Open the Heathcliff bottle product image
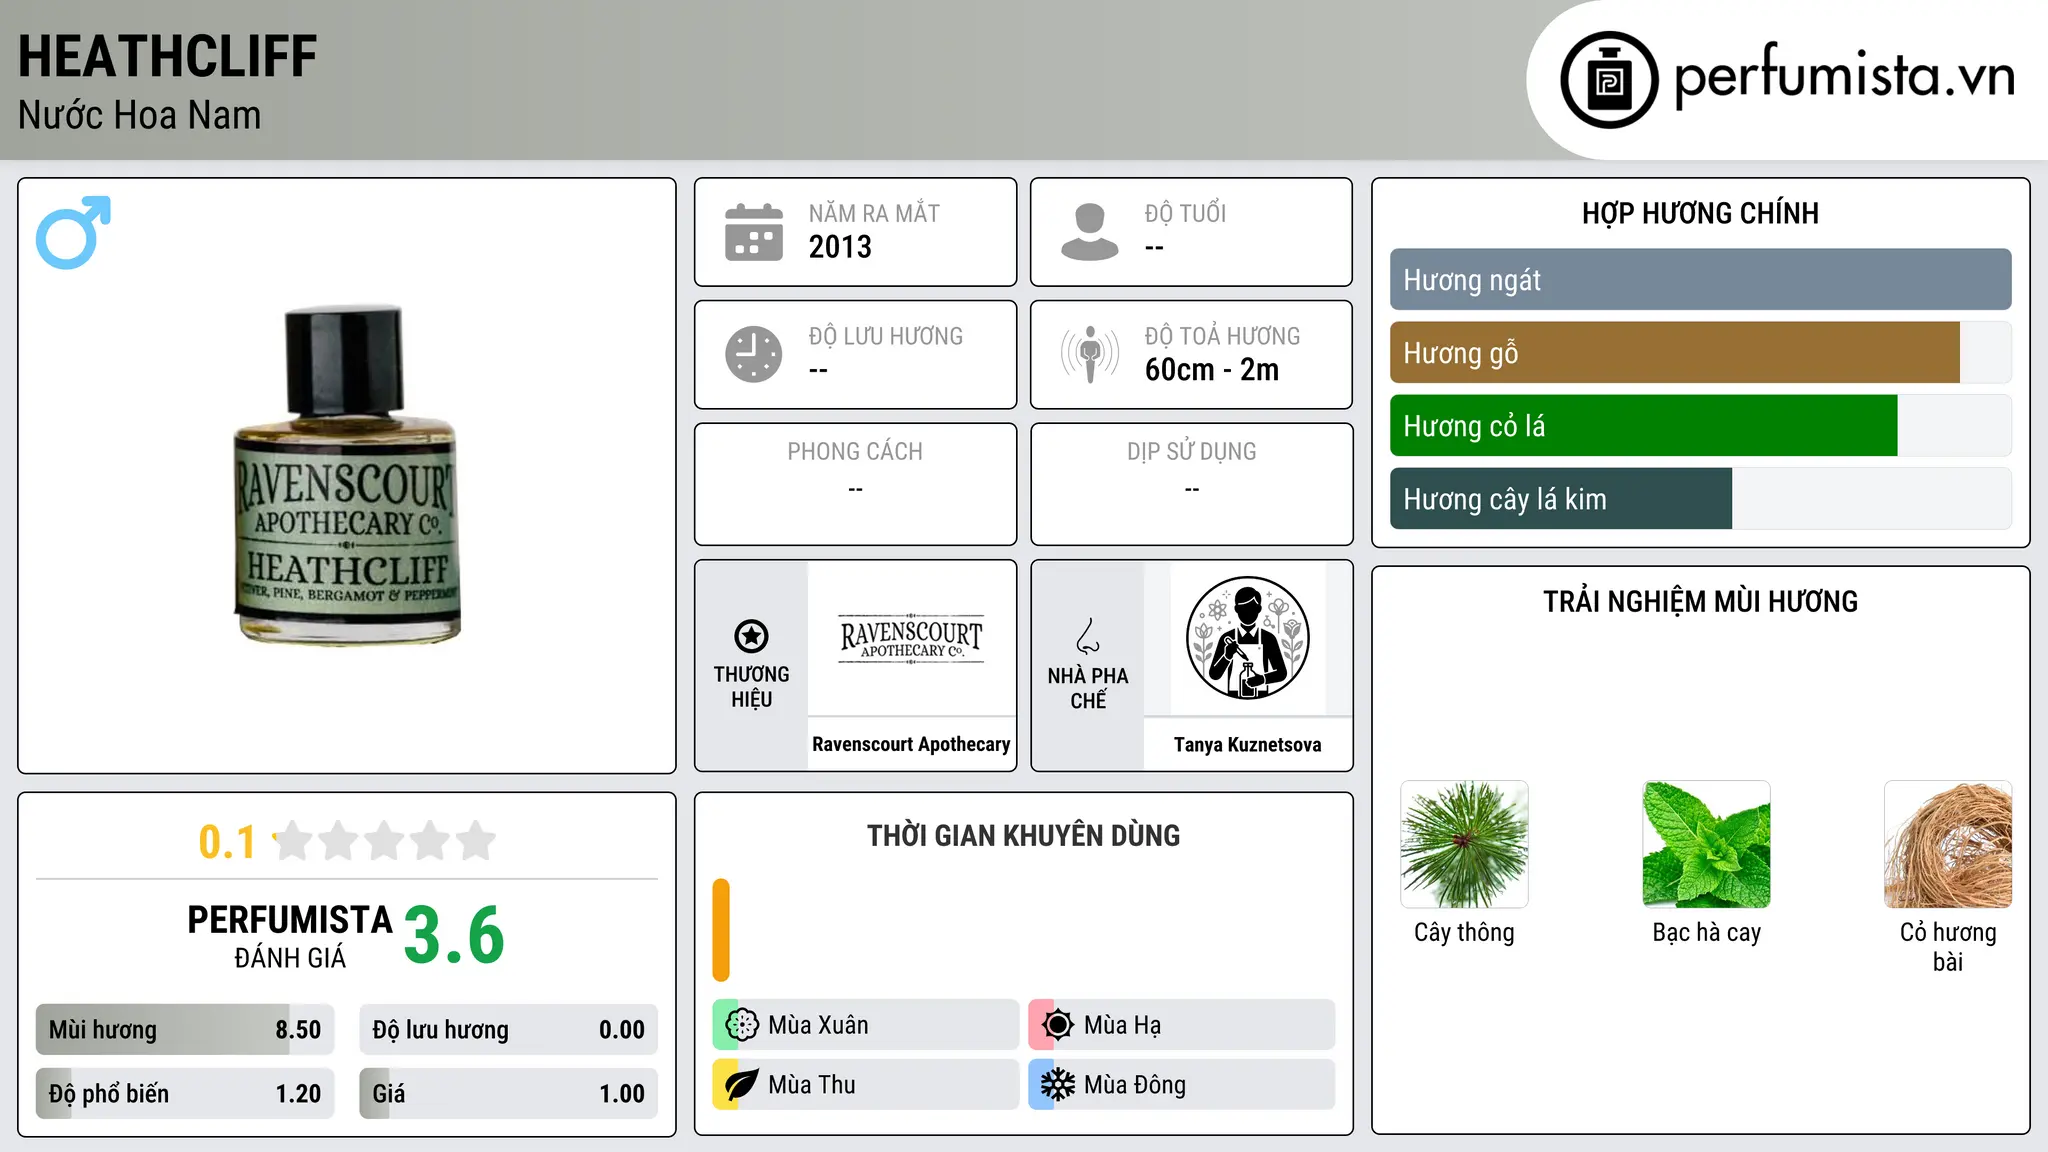 point(347,475)
